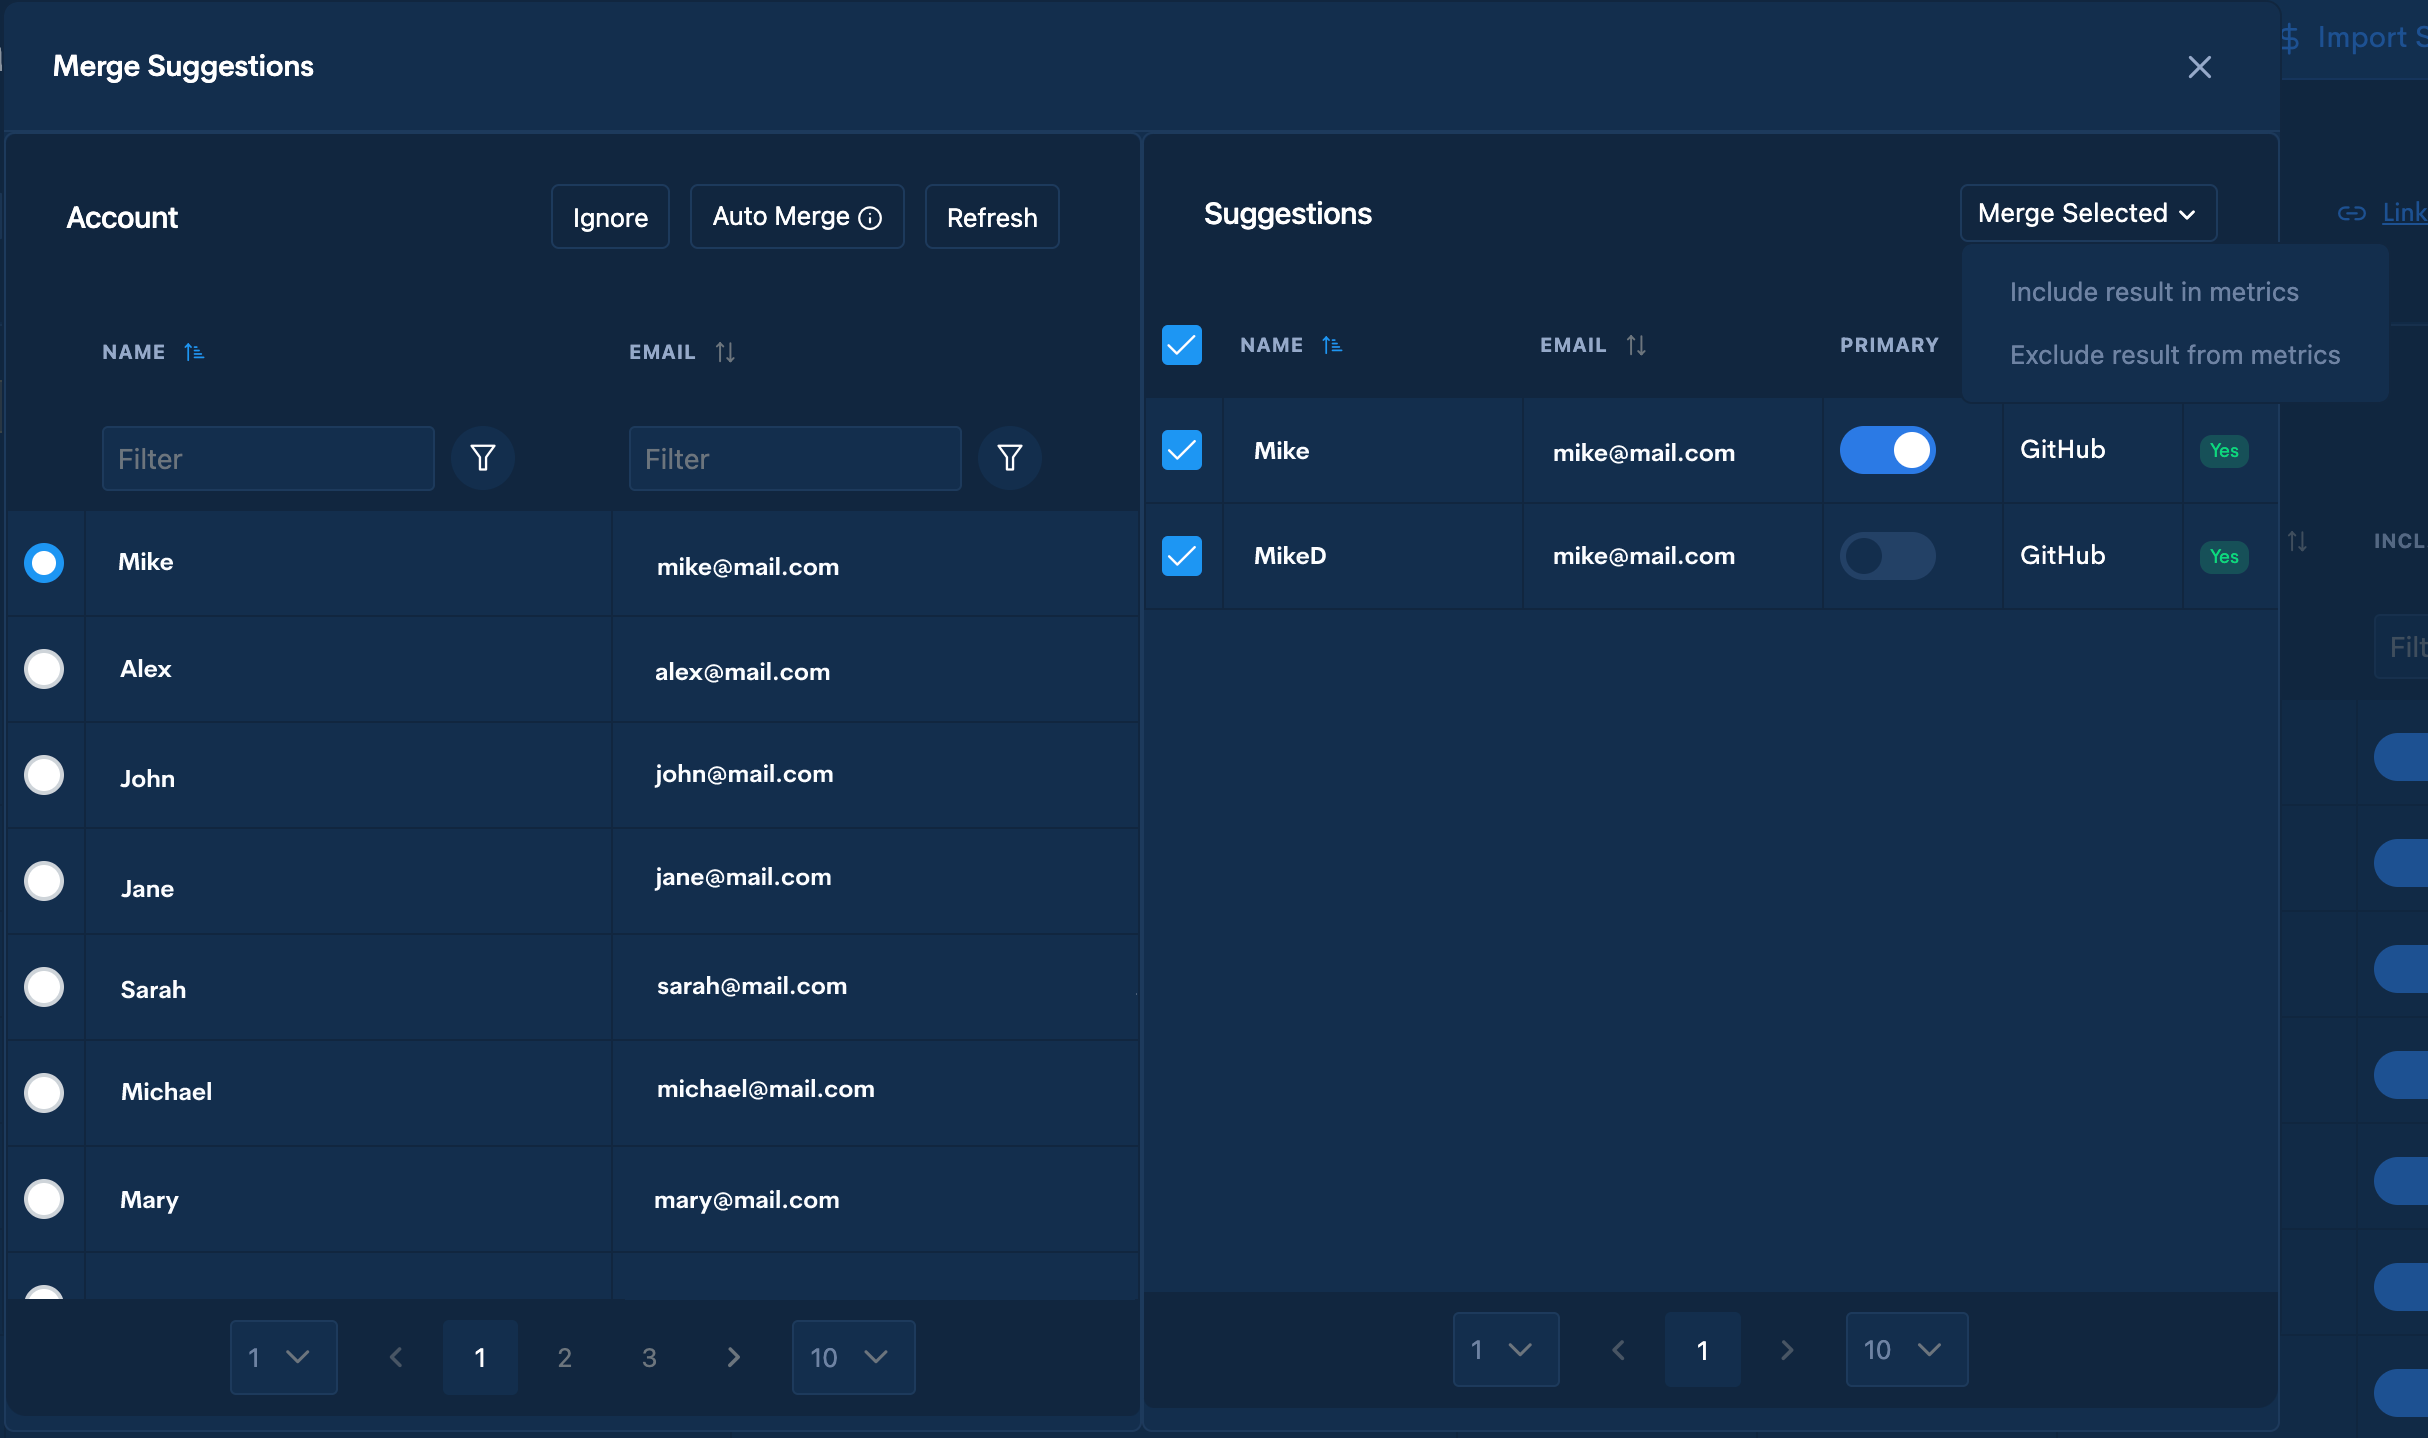This screenshot has height=1438, width=2428.
Task: Go to next page in Account pagination
Action: 733,1357
